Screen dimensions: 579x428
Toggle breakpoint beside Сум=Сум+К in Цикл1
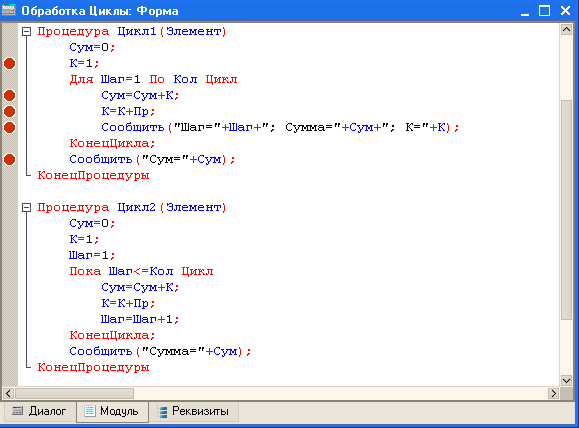10,96
